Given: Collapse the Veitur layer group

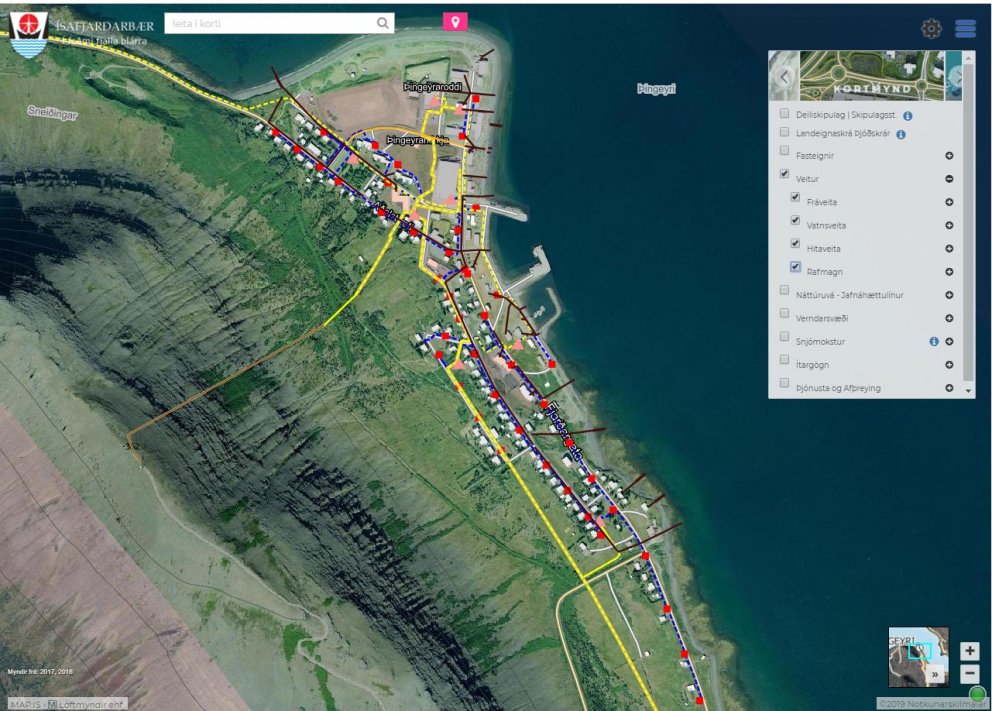Looking at the screenshot, I should [x=949, y=179].
